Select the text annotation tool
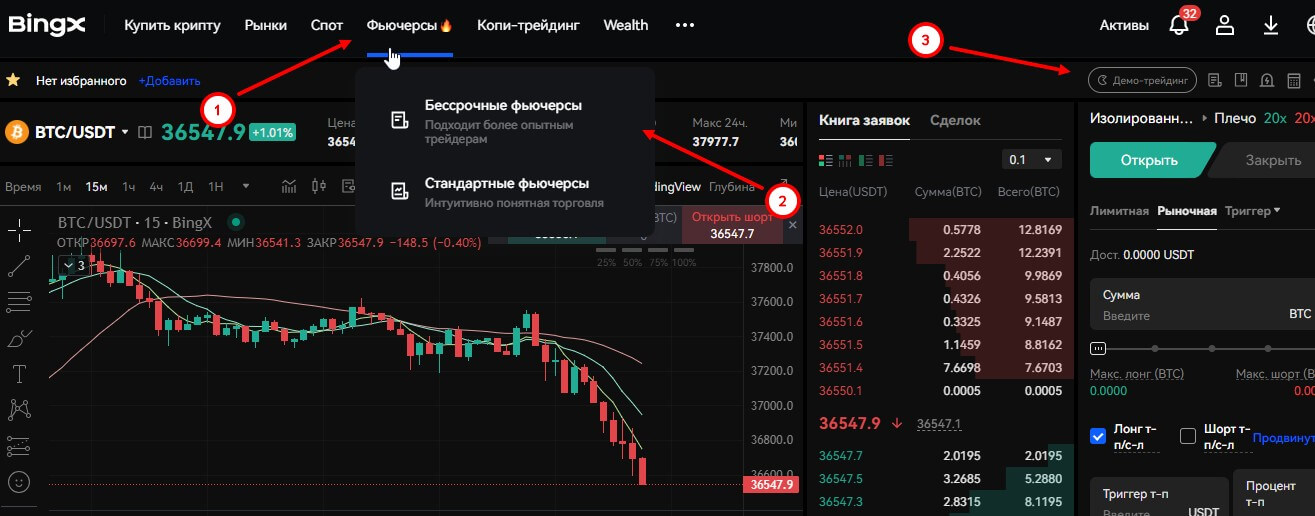The image size is (1315, 516). [19, 374]
